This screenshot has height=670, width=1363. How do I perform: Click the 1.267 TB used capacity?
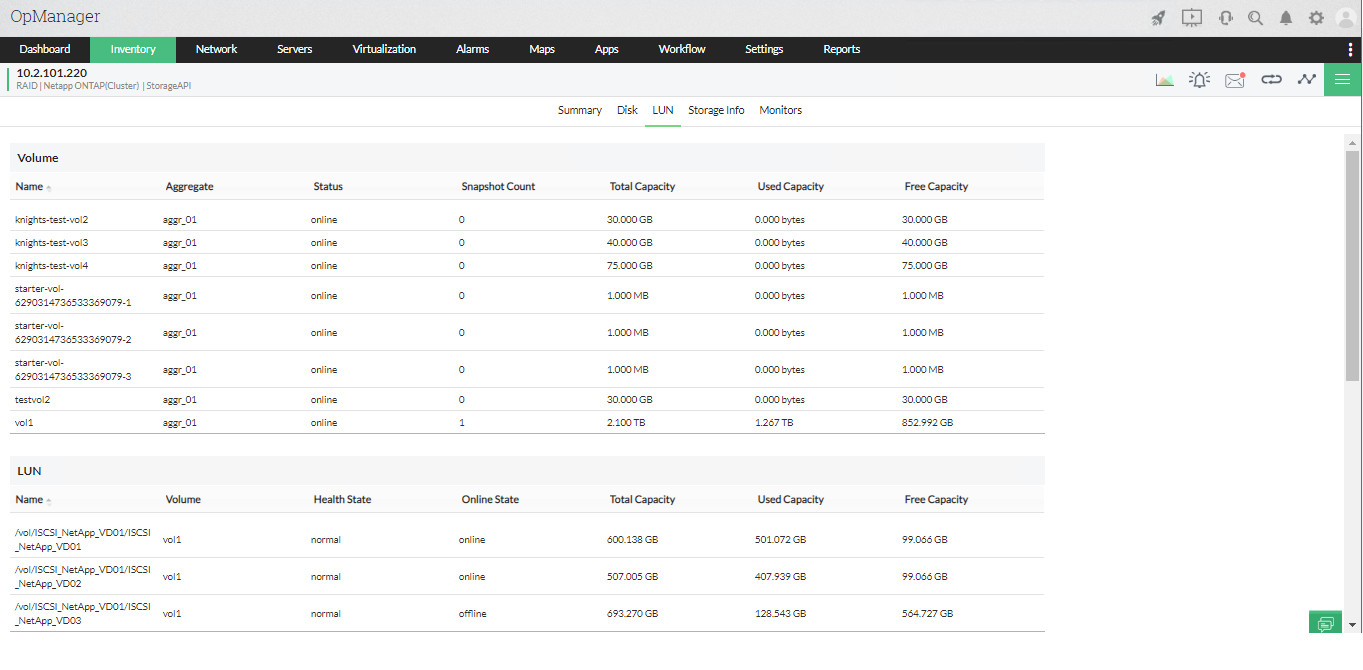click(x=774, y=423)
